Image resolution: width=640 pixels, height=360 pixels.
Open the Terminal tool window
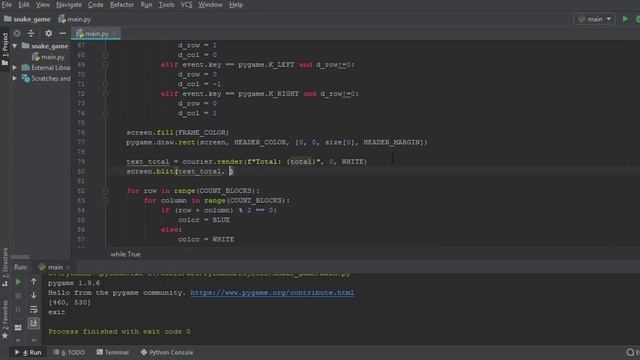[x=112, y=352]
